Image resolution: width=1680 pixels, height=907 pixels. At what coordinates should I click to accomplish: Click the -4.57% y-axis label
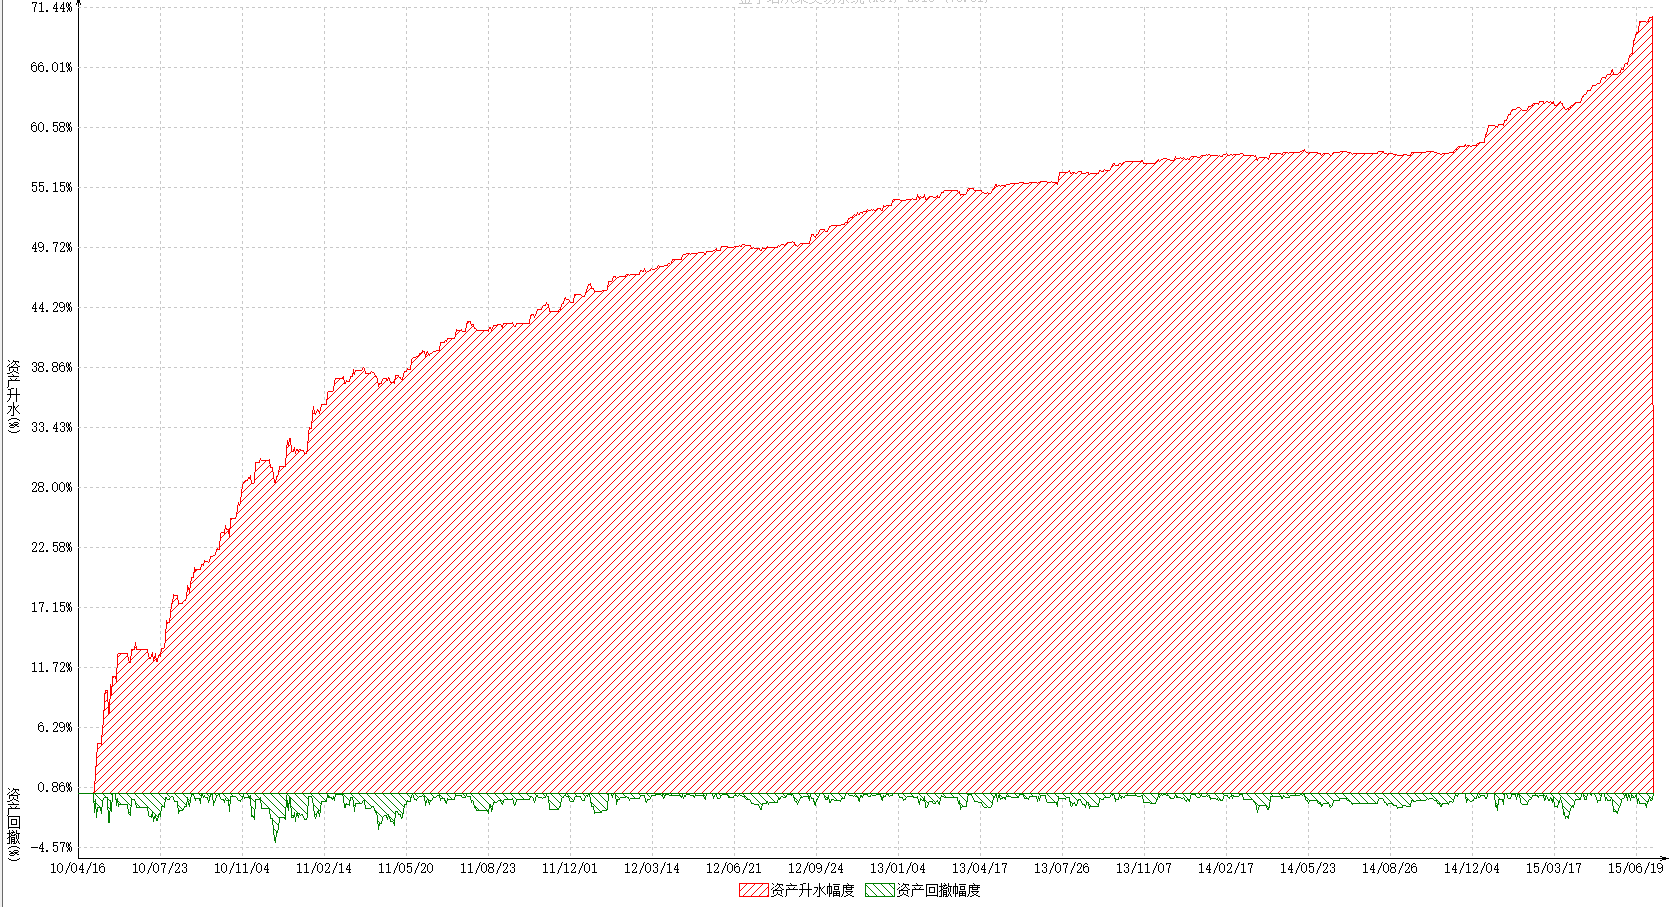pyautogui.click(x=52, y=847)
